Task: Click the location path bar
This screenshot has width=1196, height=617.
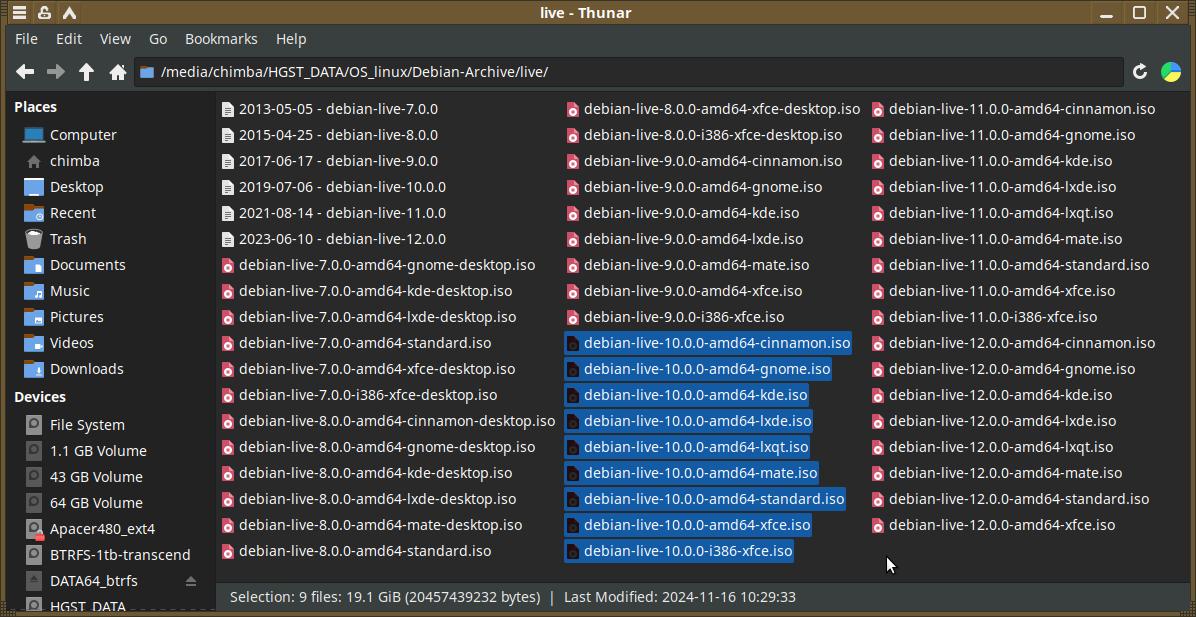Action: click(629, 72)
